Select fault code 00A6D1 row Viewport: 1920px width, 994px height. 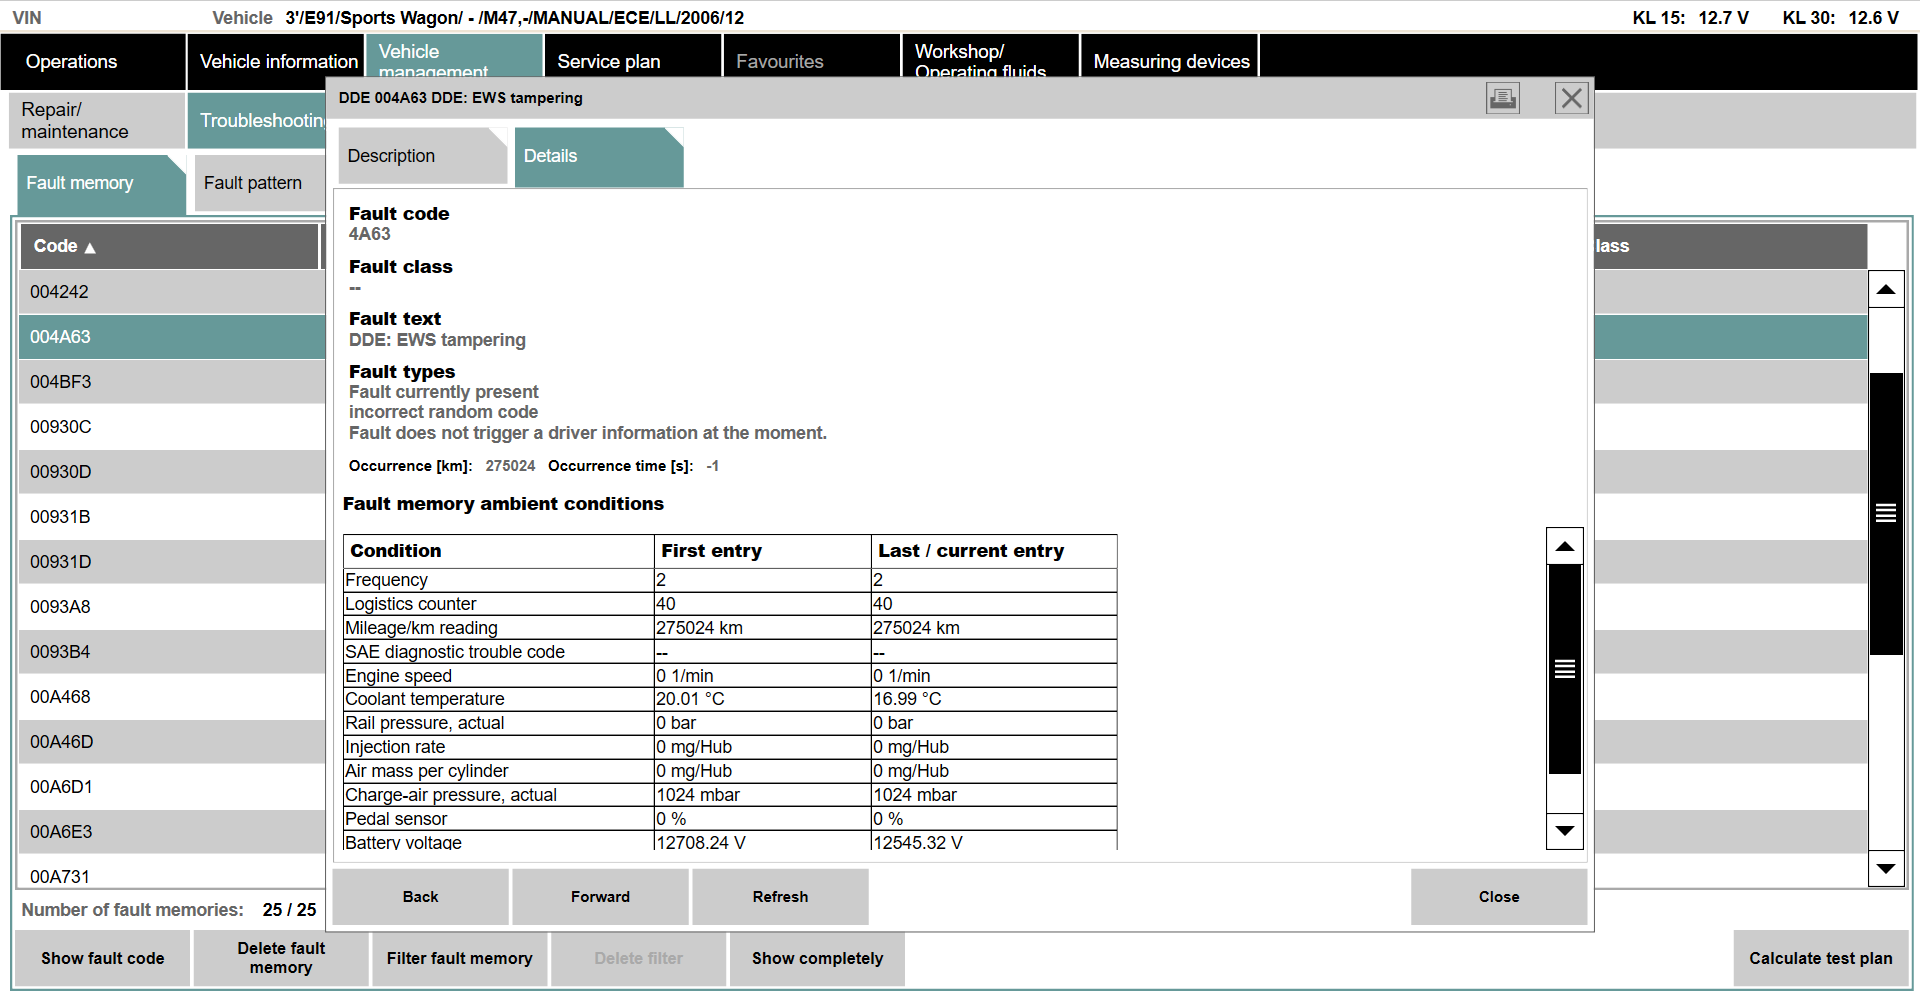point(172,787)
